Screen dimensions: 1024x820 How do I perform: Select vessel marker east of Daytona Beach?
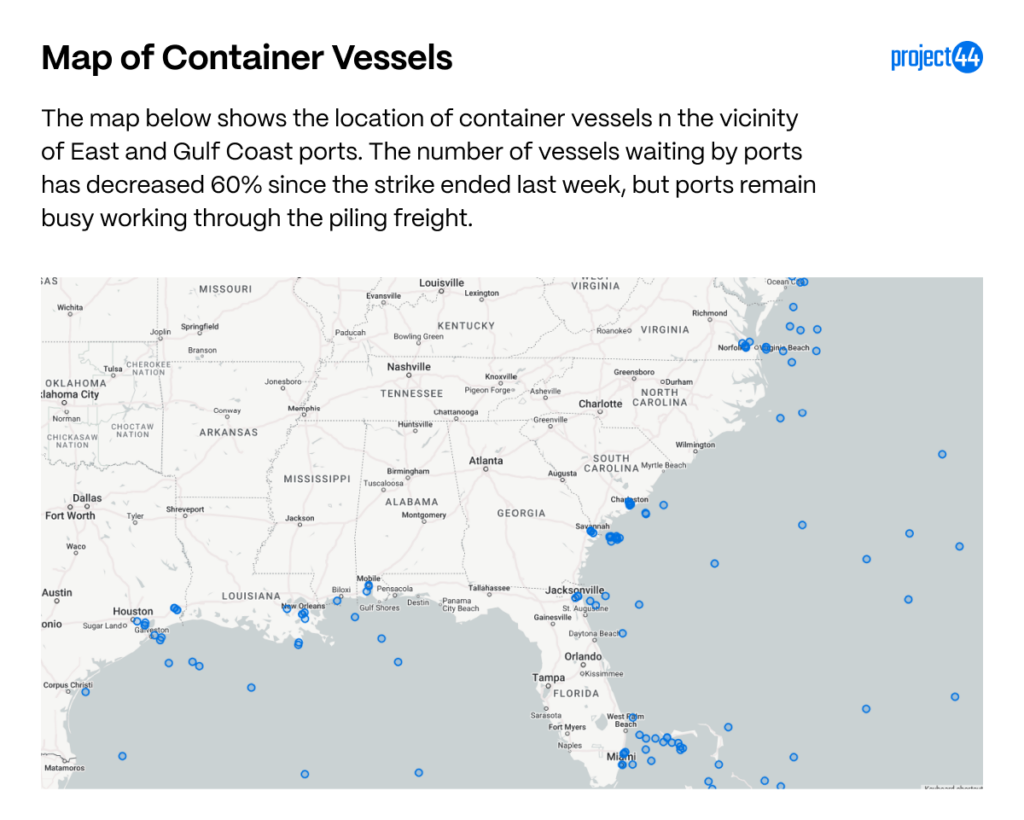point(622,633)
